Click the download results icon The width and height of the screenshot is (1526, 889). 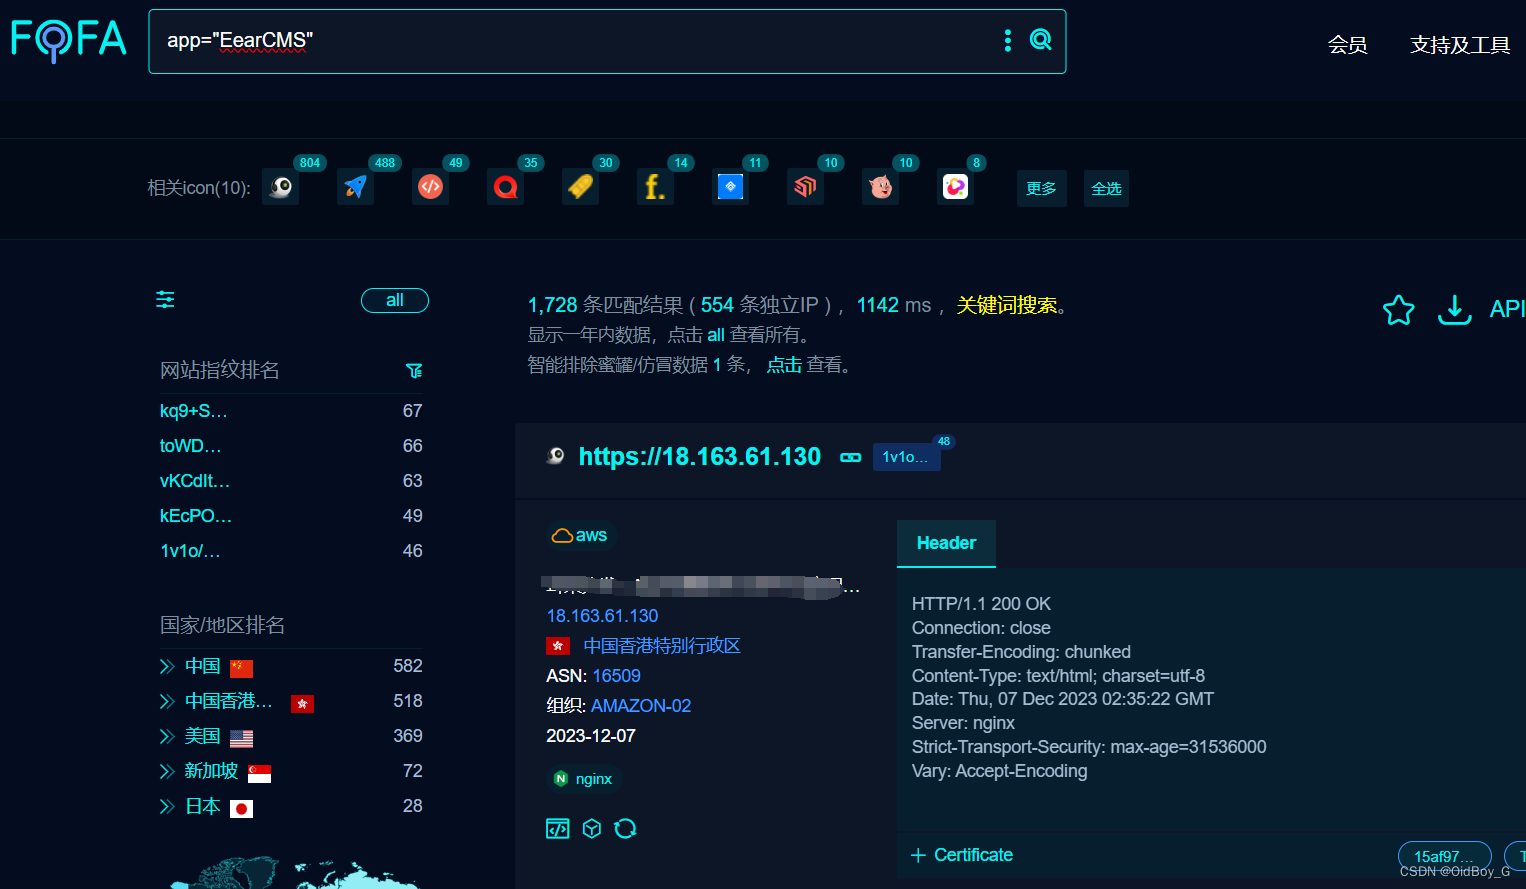pos(1455,310)
